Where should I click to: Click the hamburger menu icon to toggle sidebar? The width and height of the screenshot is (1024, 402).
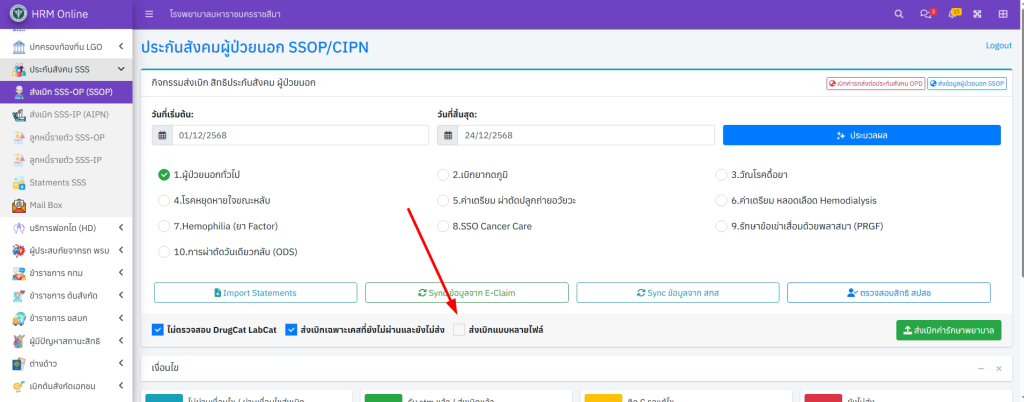click(x=149, y=14)
